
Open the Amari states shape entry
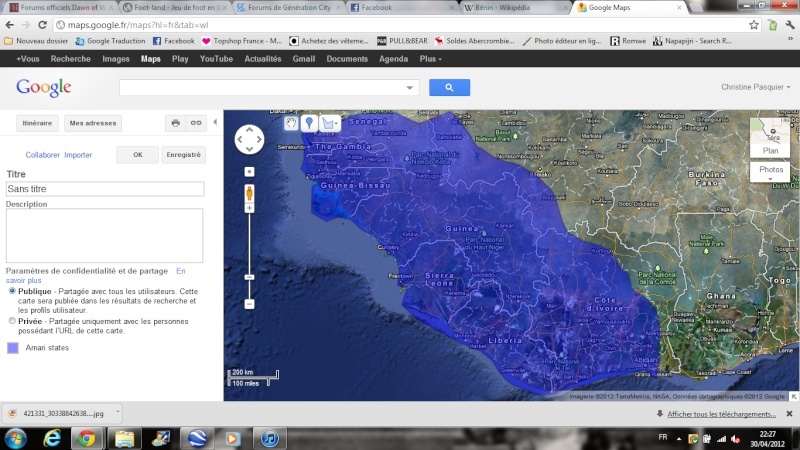[x=47, y=347]
